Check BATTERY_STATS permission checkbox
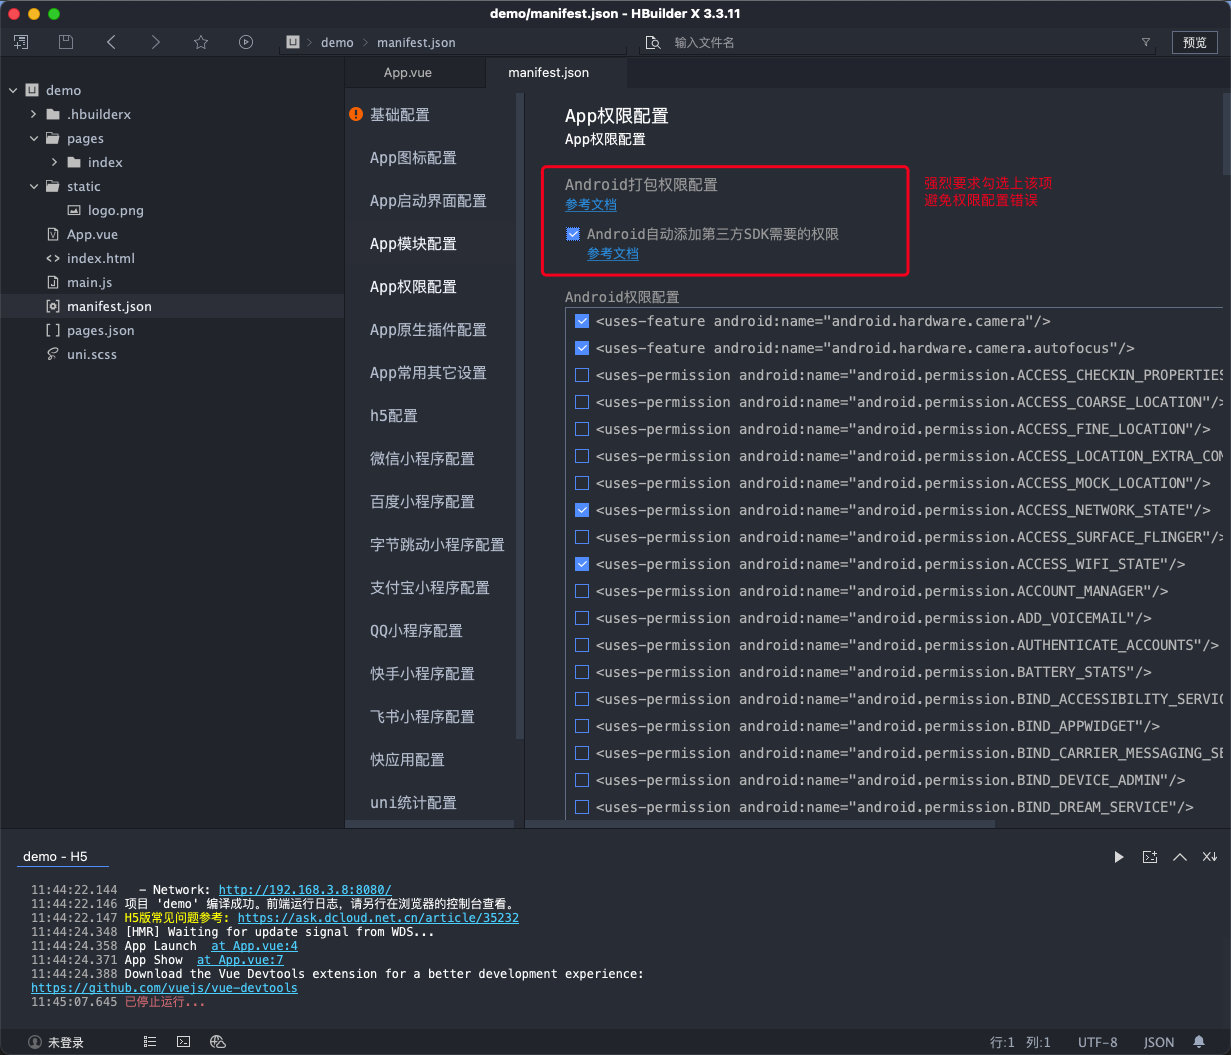This screenshot has height=1055, width=1231. [582, 672]
